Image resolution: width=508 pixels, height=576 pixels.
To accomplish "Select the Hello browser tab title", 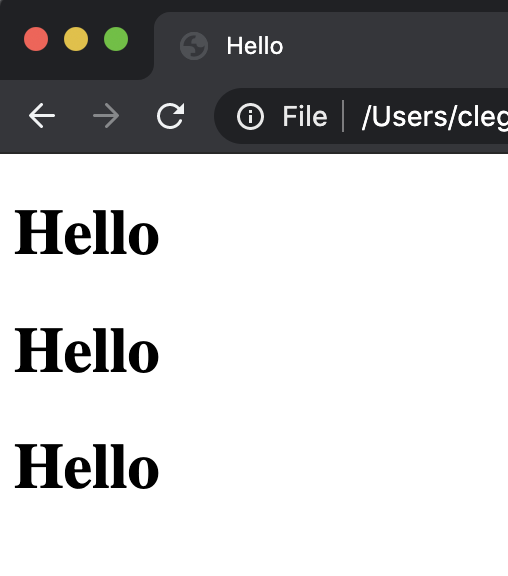I will pyautogui.click(x=255, y=46).
